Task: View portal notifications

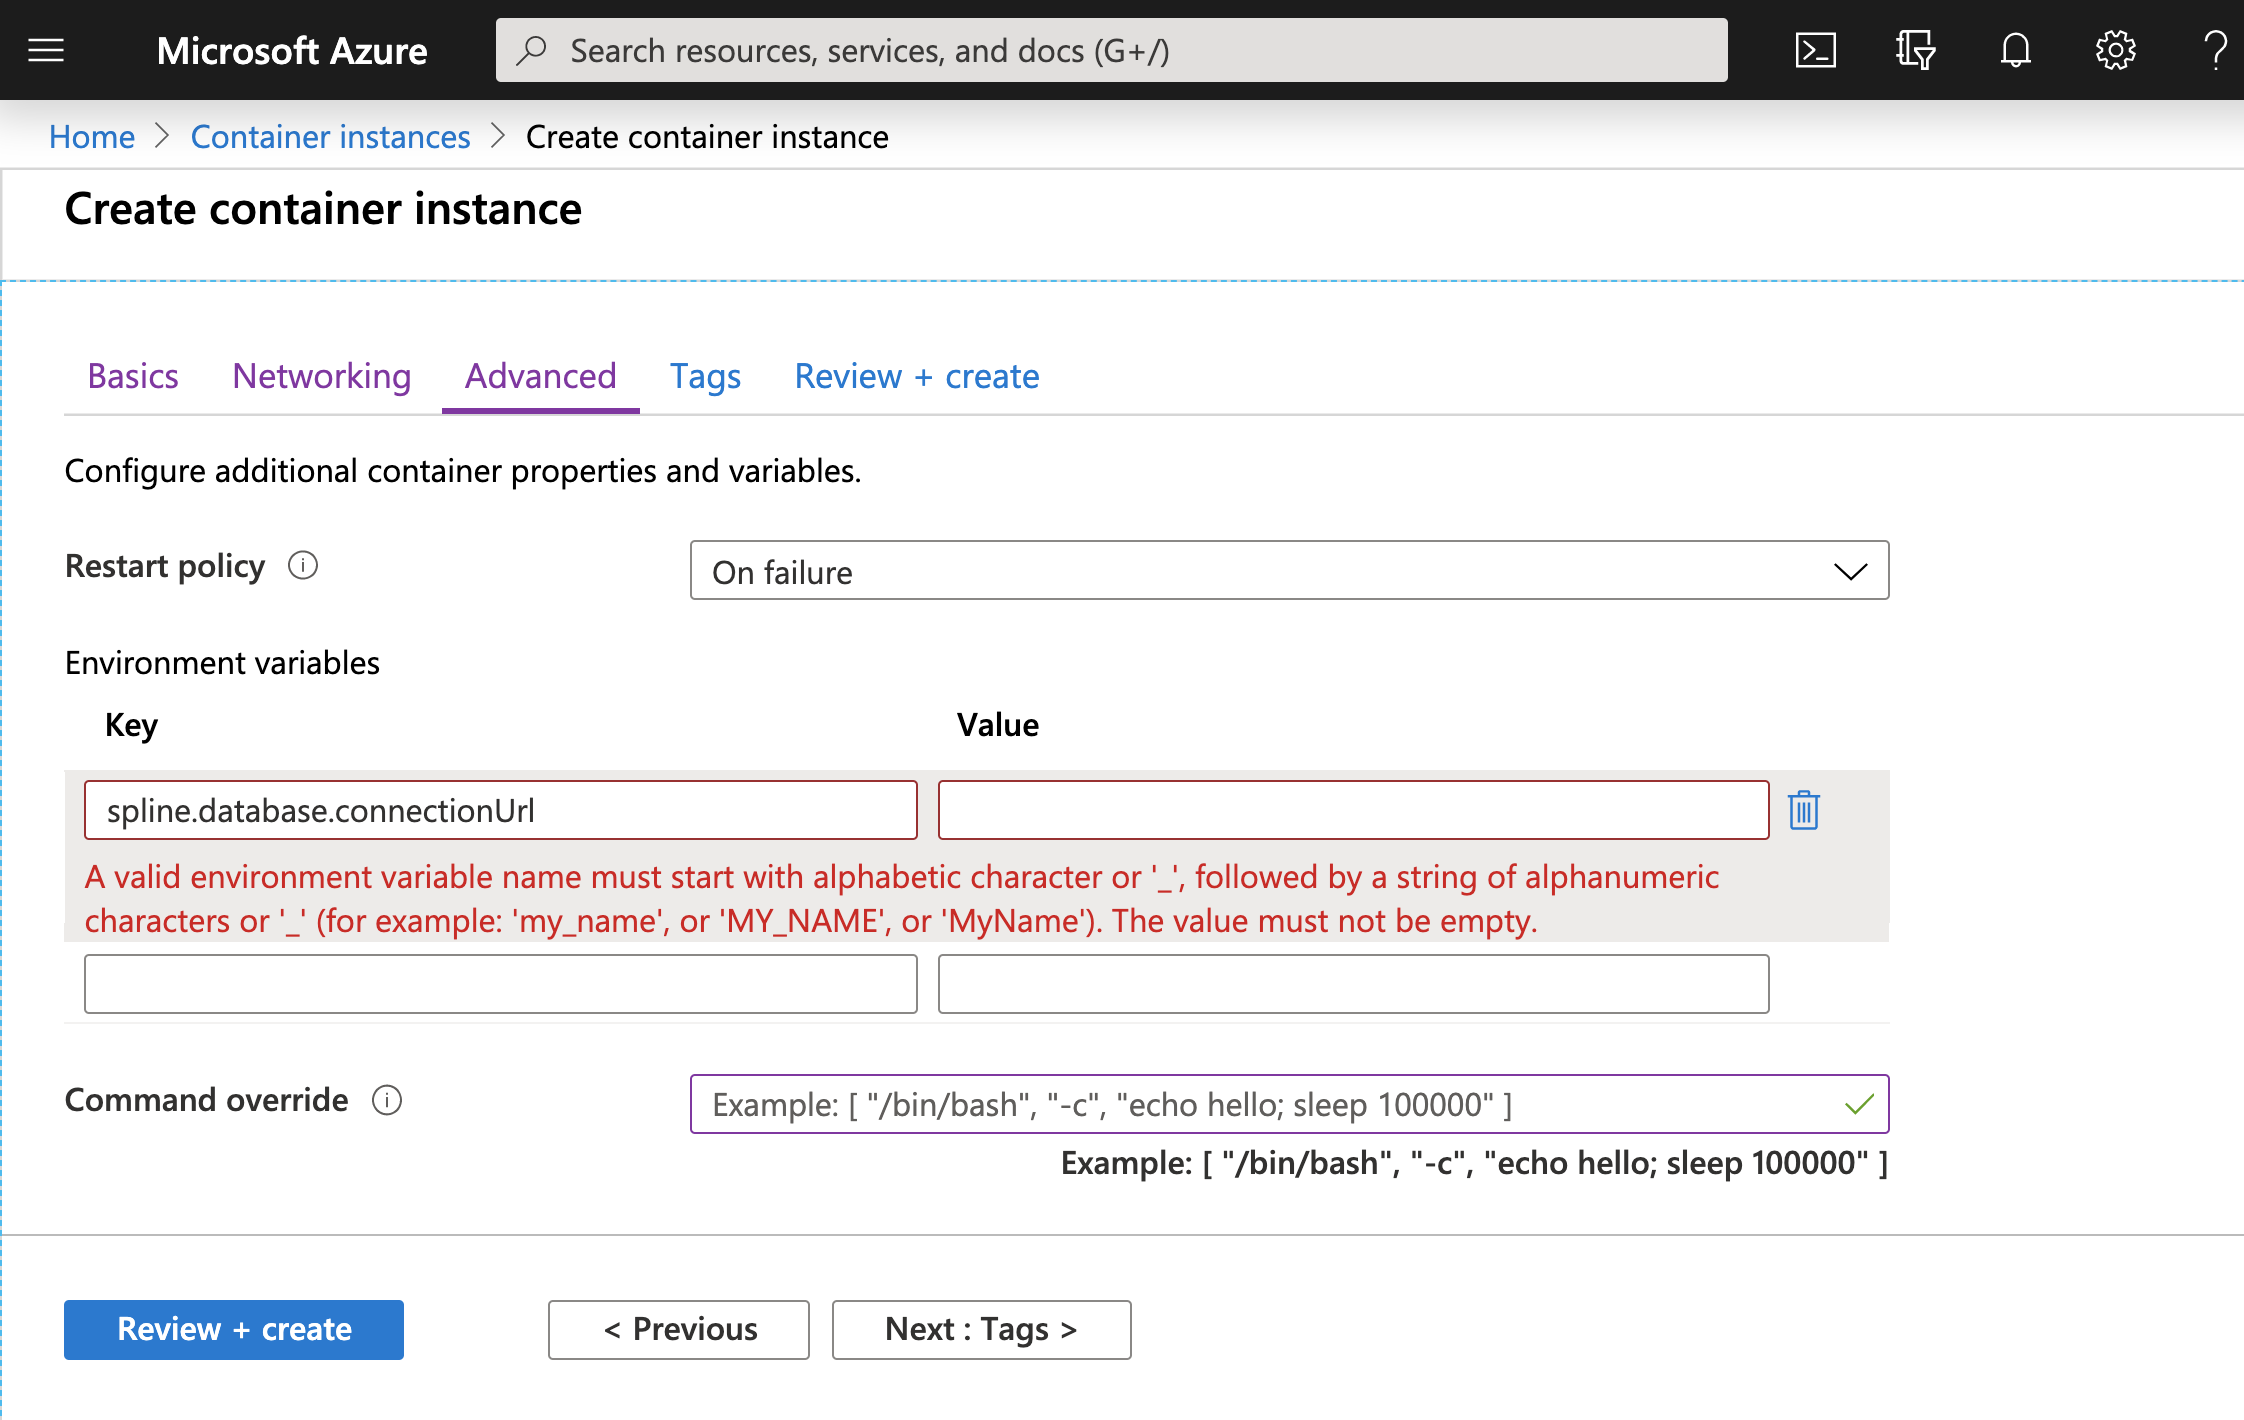Action: point(2016,49)
